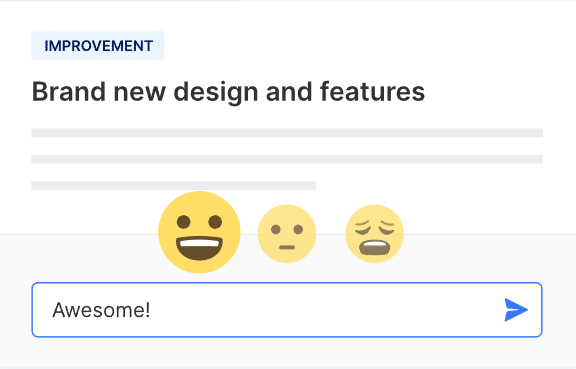The width and height of the screenshot is (576, 369).
Task: Focus the feedback comment input field
Action: pyautogui.click(x=287, y=310)
